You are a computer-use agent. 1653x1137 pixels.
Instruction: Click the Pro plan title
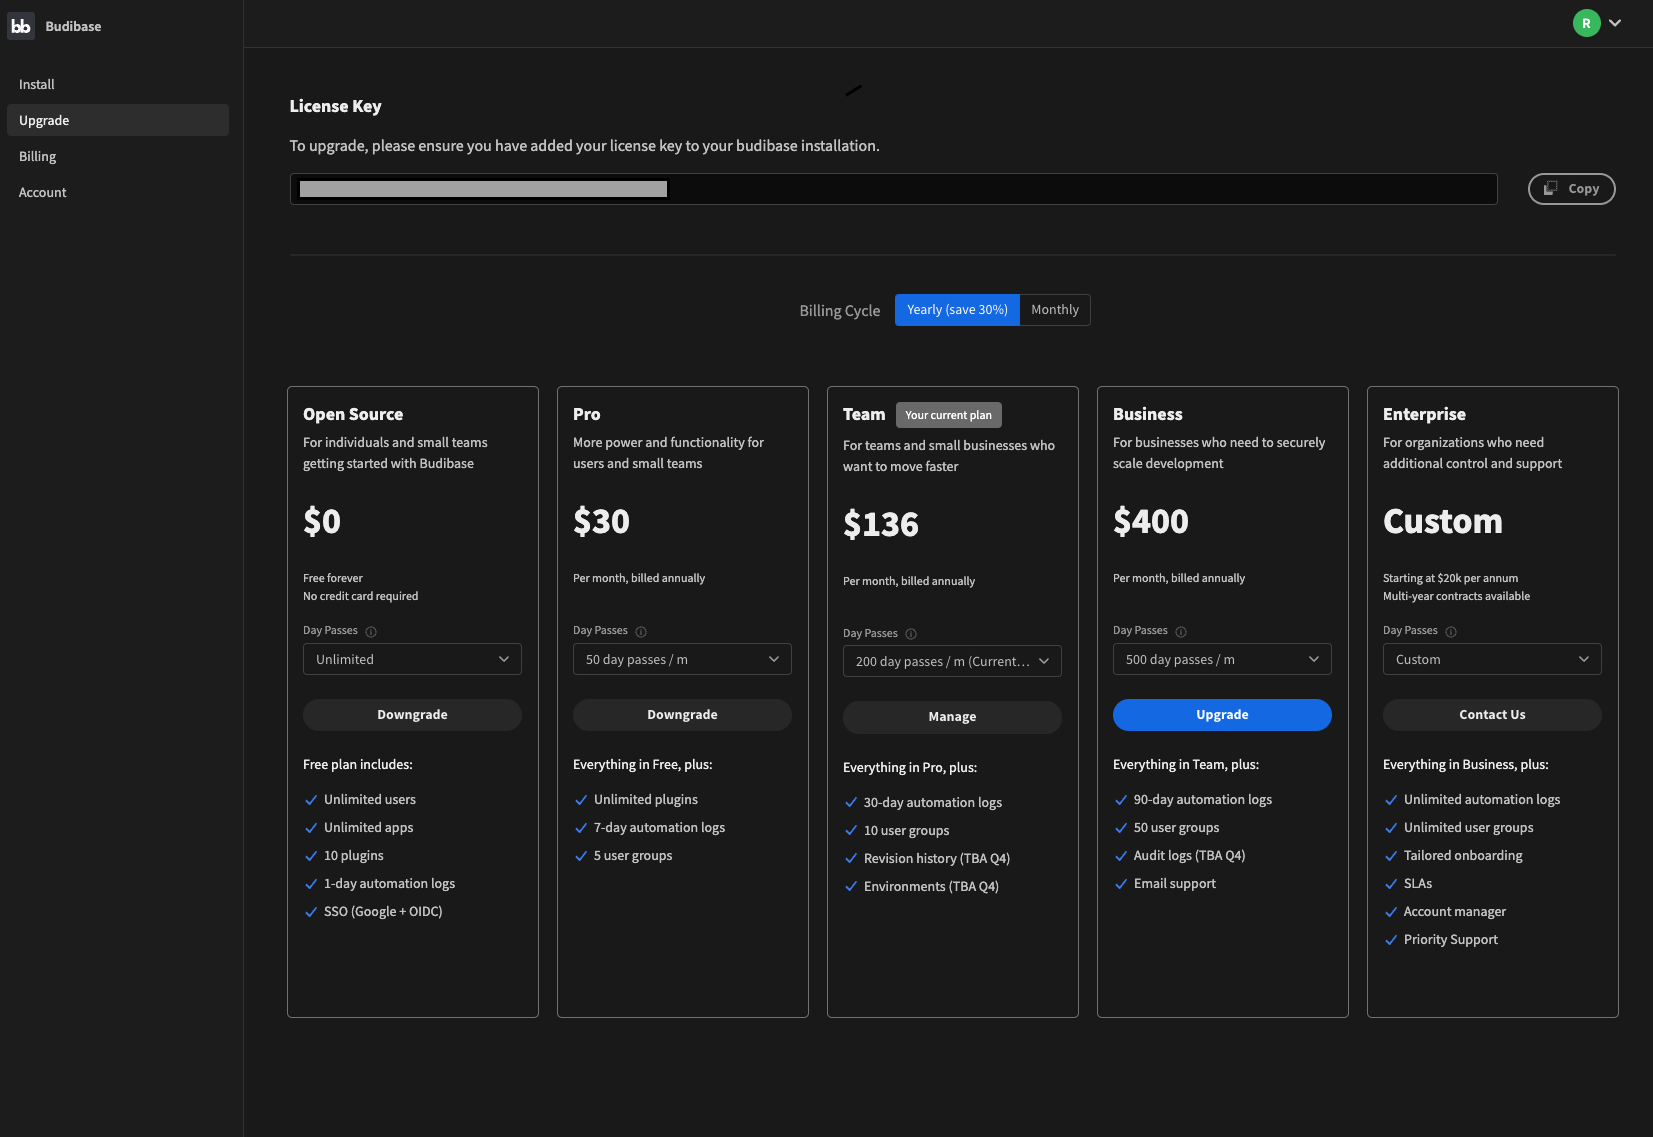tap(587, 414)
